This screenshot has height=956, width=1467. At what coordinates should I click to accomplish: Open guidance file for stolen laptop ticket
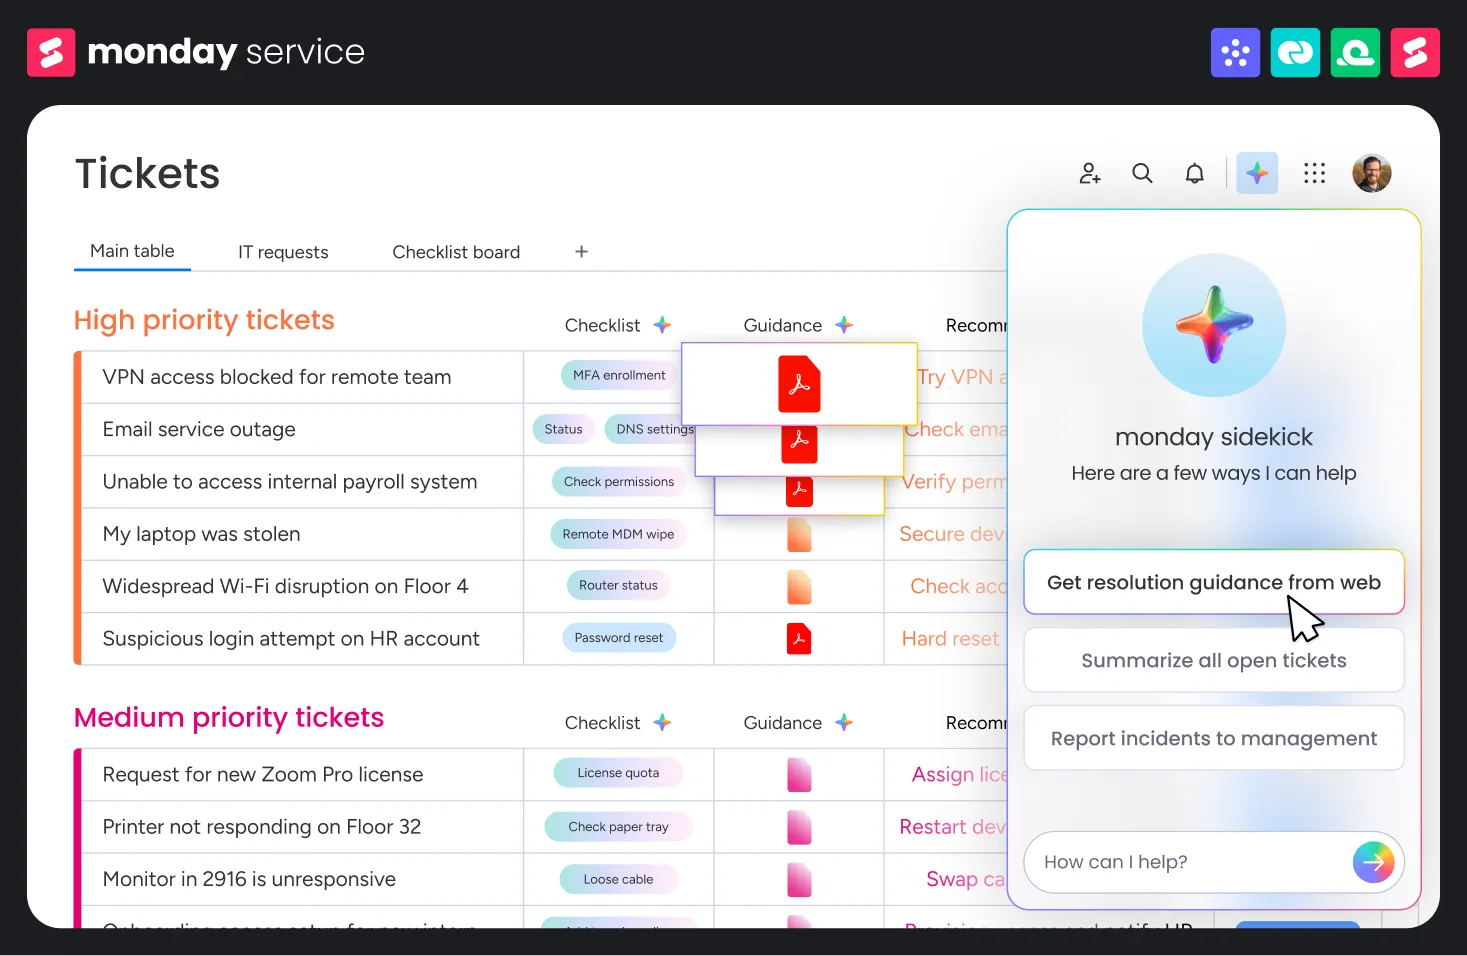click(x=799, y=534)
